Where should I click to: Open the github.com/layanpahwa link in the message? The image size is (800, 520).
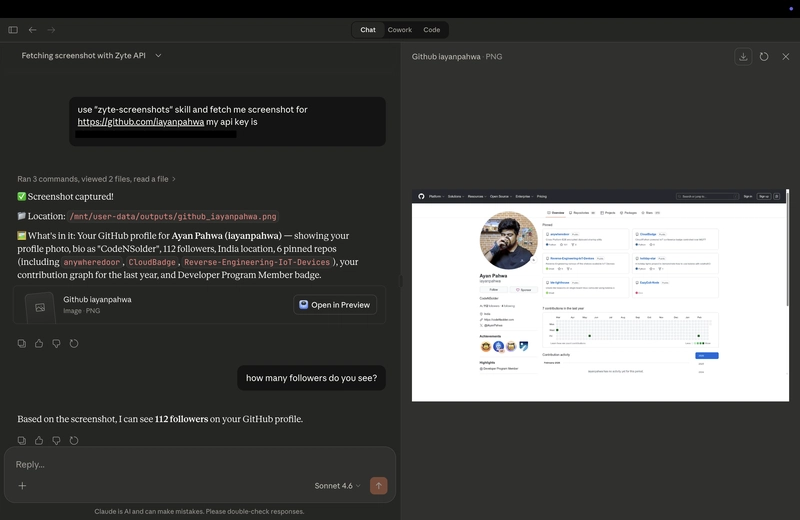click(140, 122)
